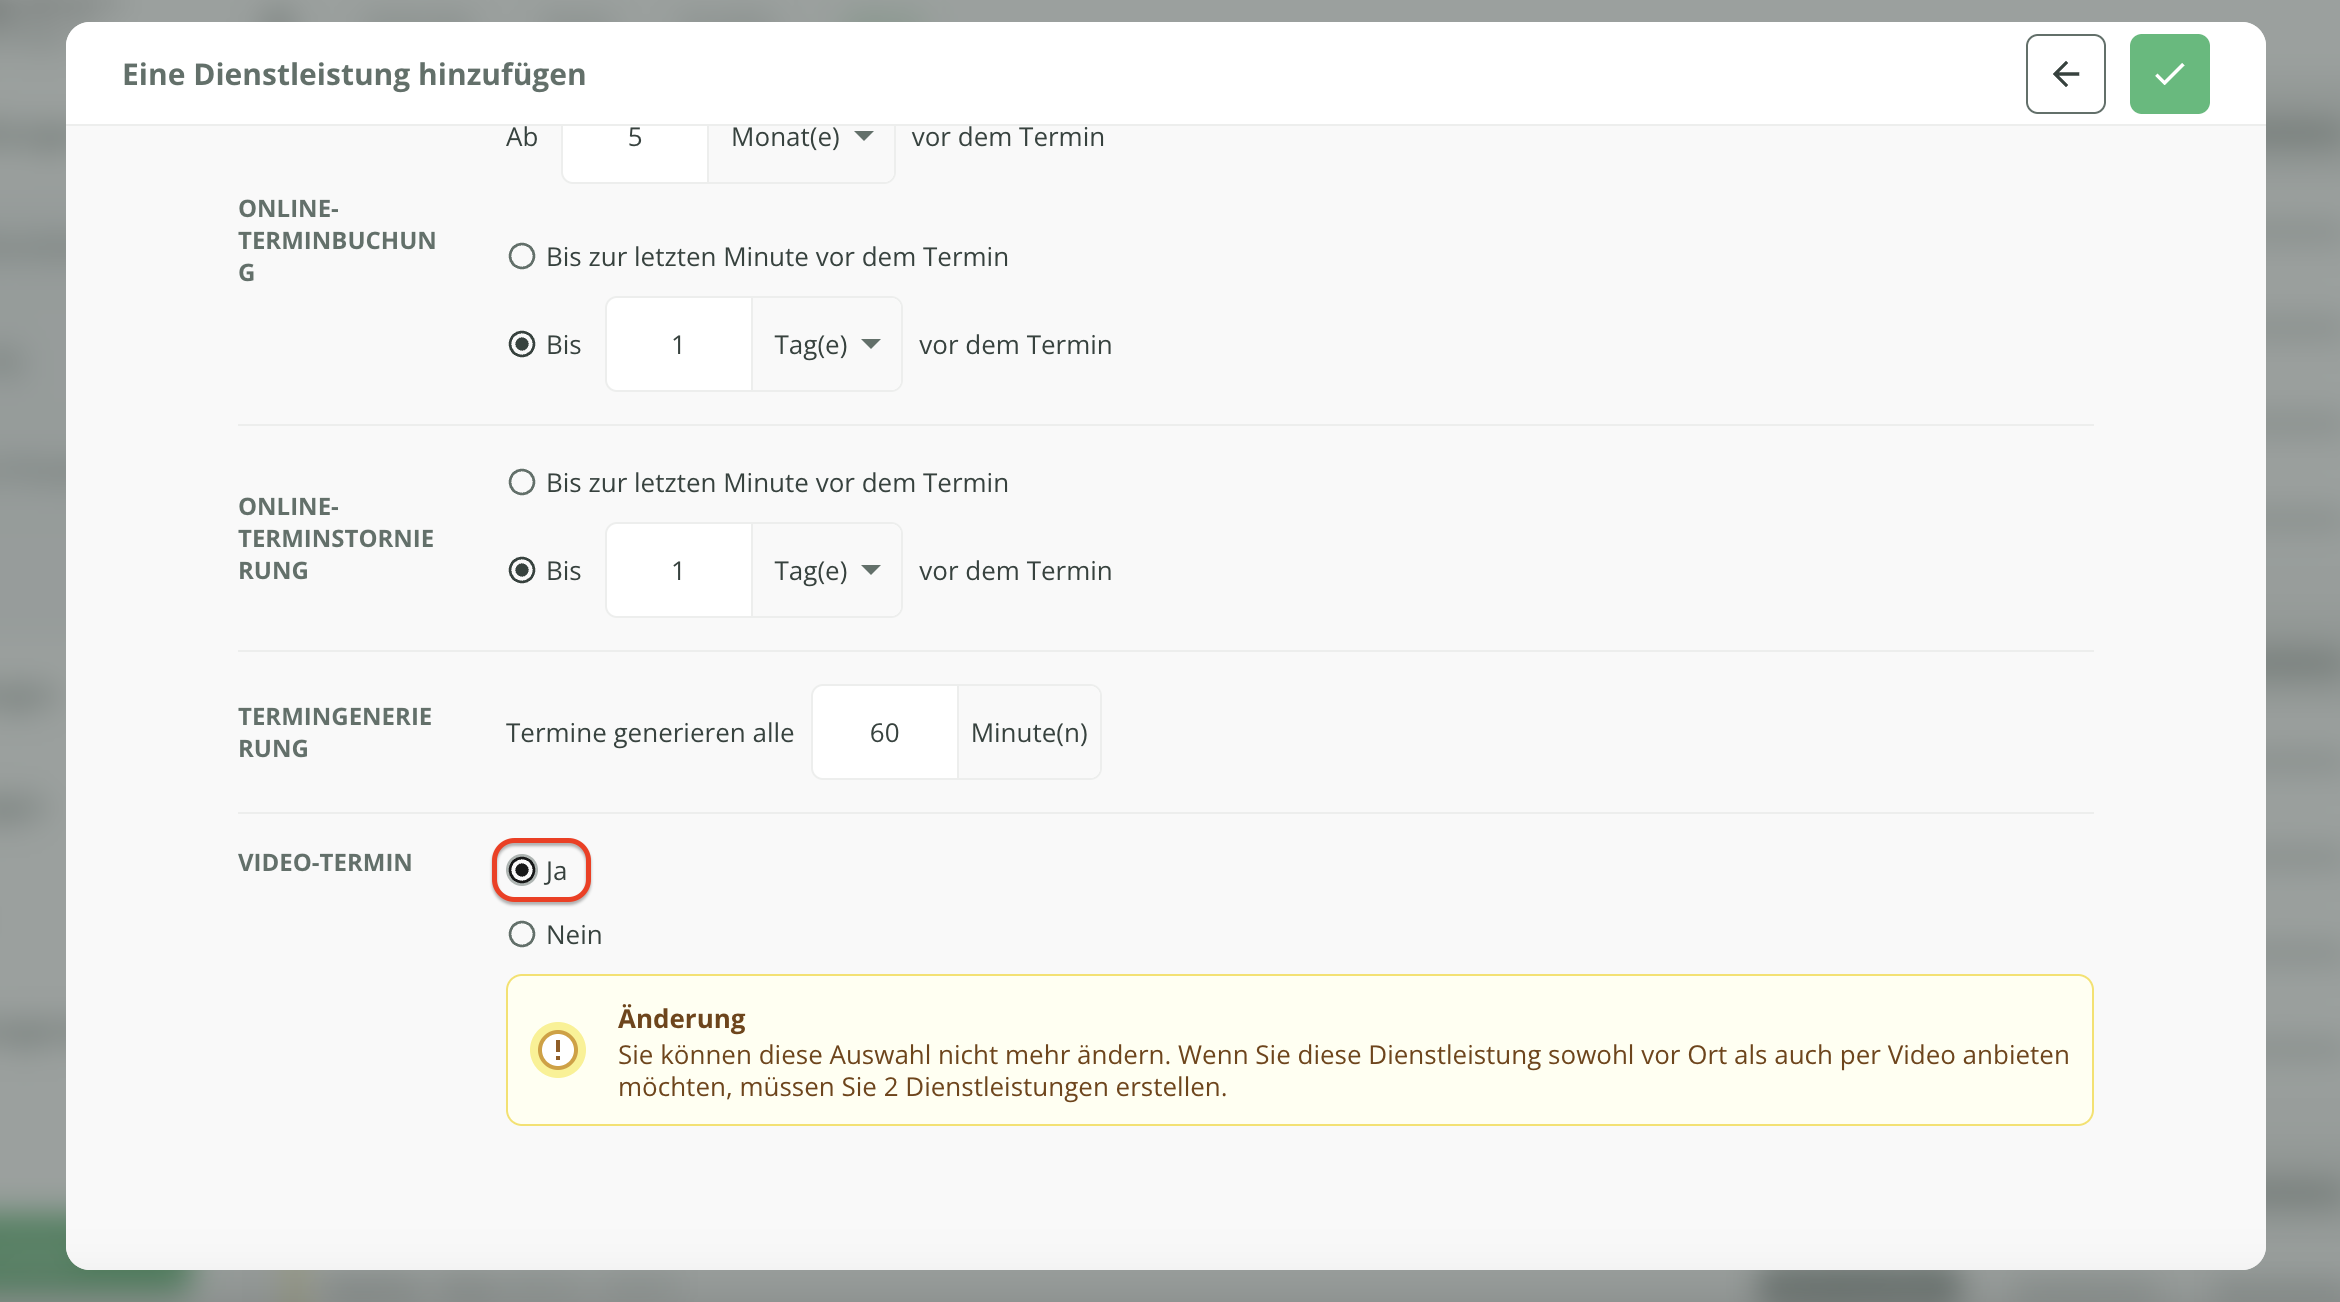Click the 'Termine generieren alle' label
Screen dimensions: 2340x1302
649,733
